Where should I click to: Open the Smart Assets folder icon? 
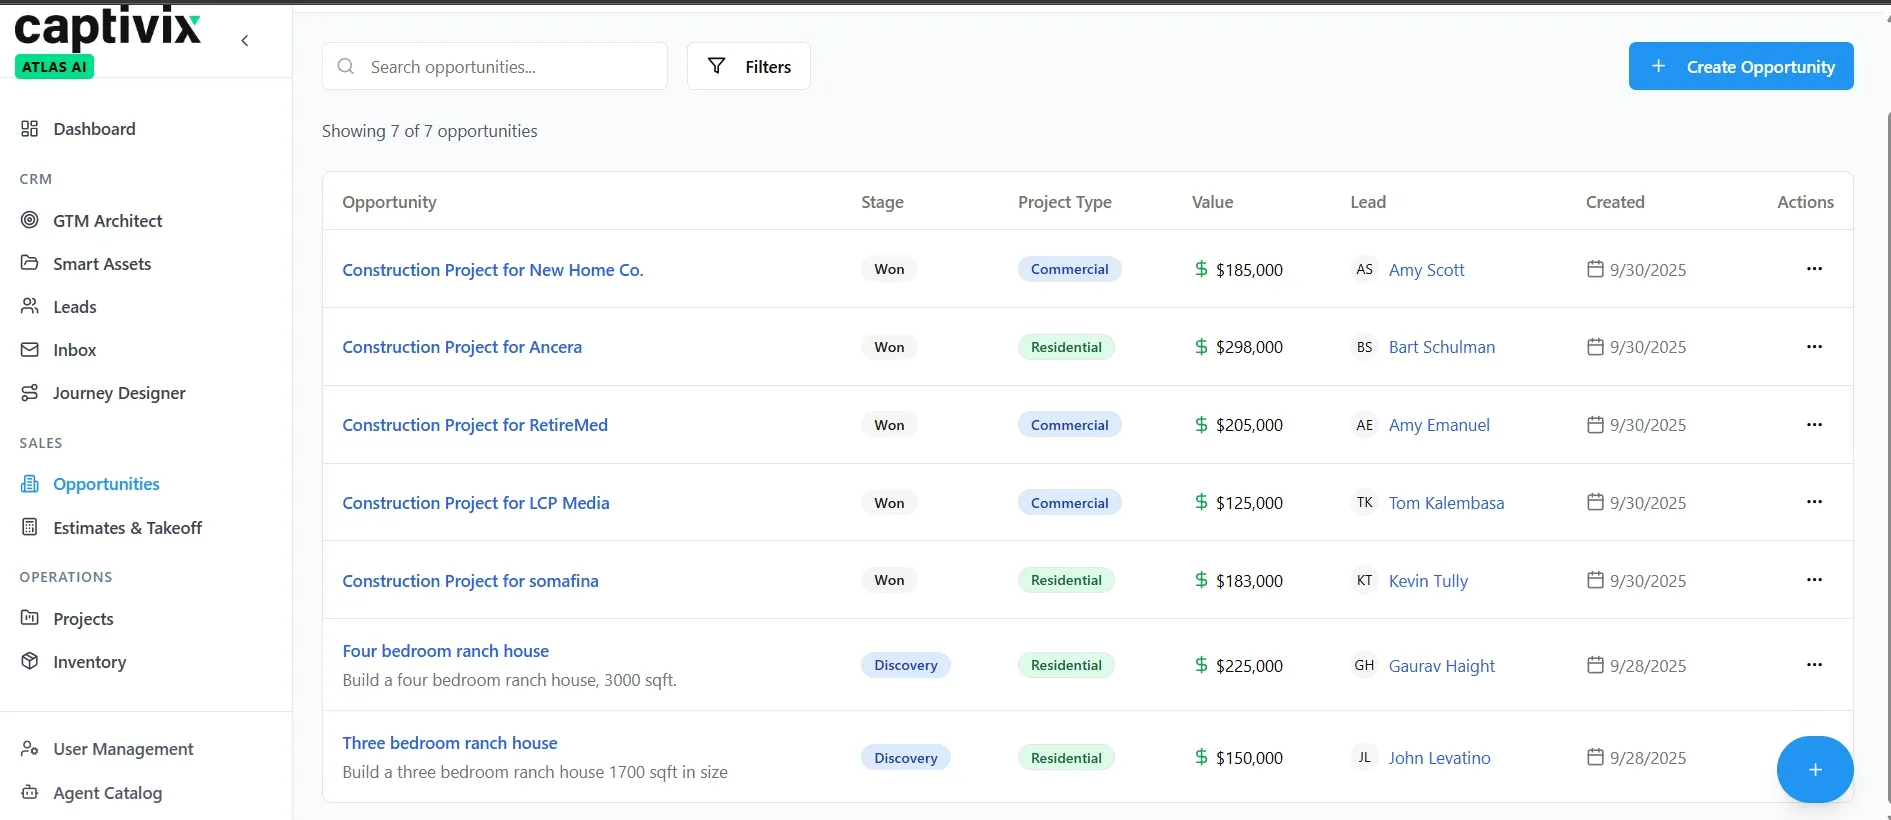click(30, 263)
